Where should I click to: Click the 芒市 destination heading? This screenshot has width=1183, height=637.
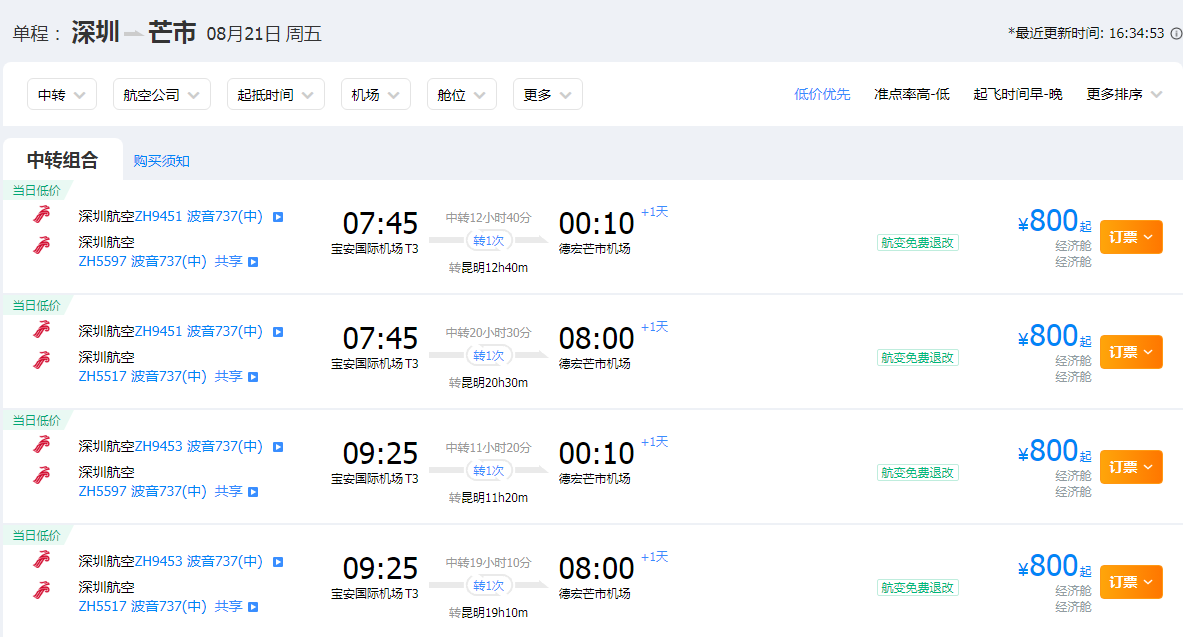[x=172, y=32]
